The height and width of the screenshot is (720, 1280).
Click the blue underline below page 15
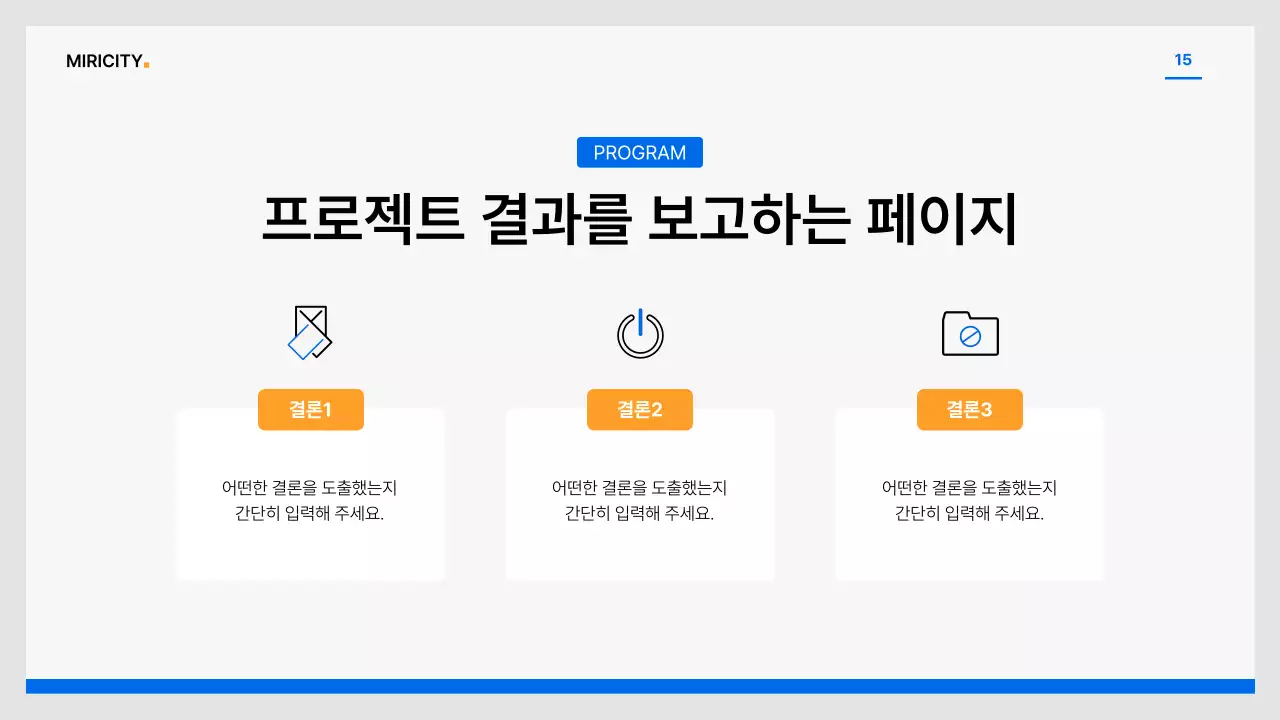[1183, 76]
